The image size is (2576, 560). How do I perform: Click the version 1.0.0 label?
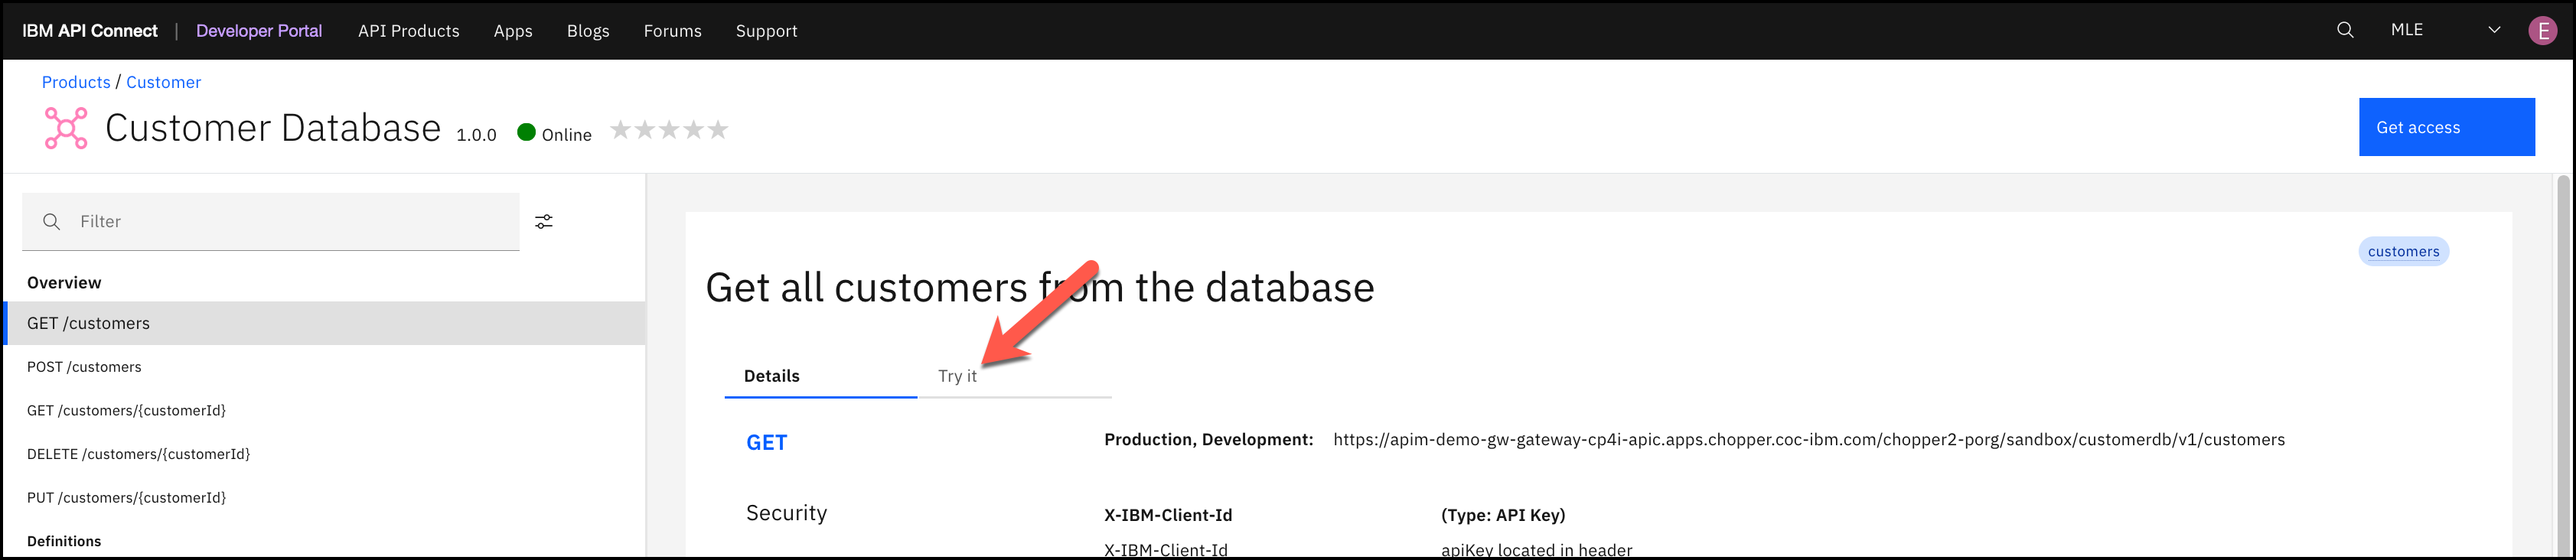click(x=476, y=135)
